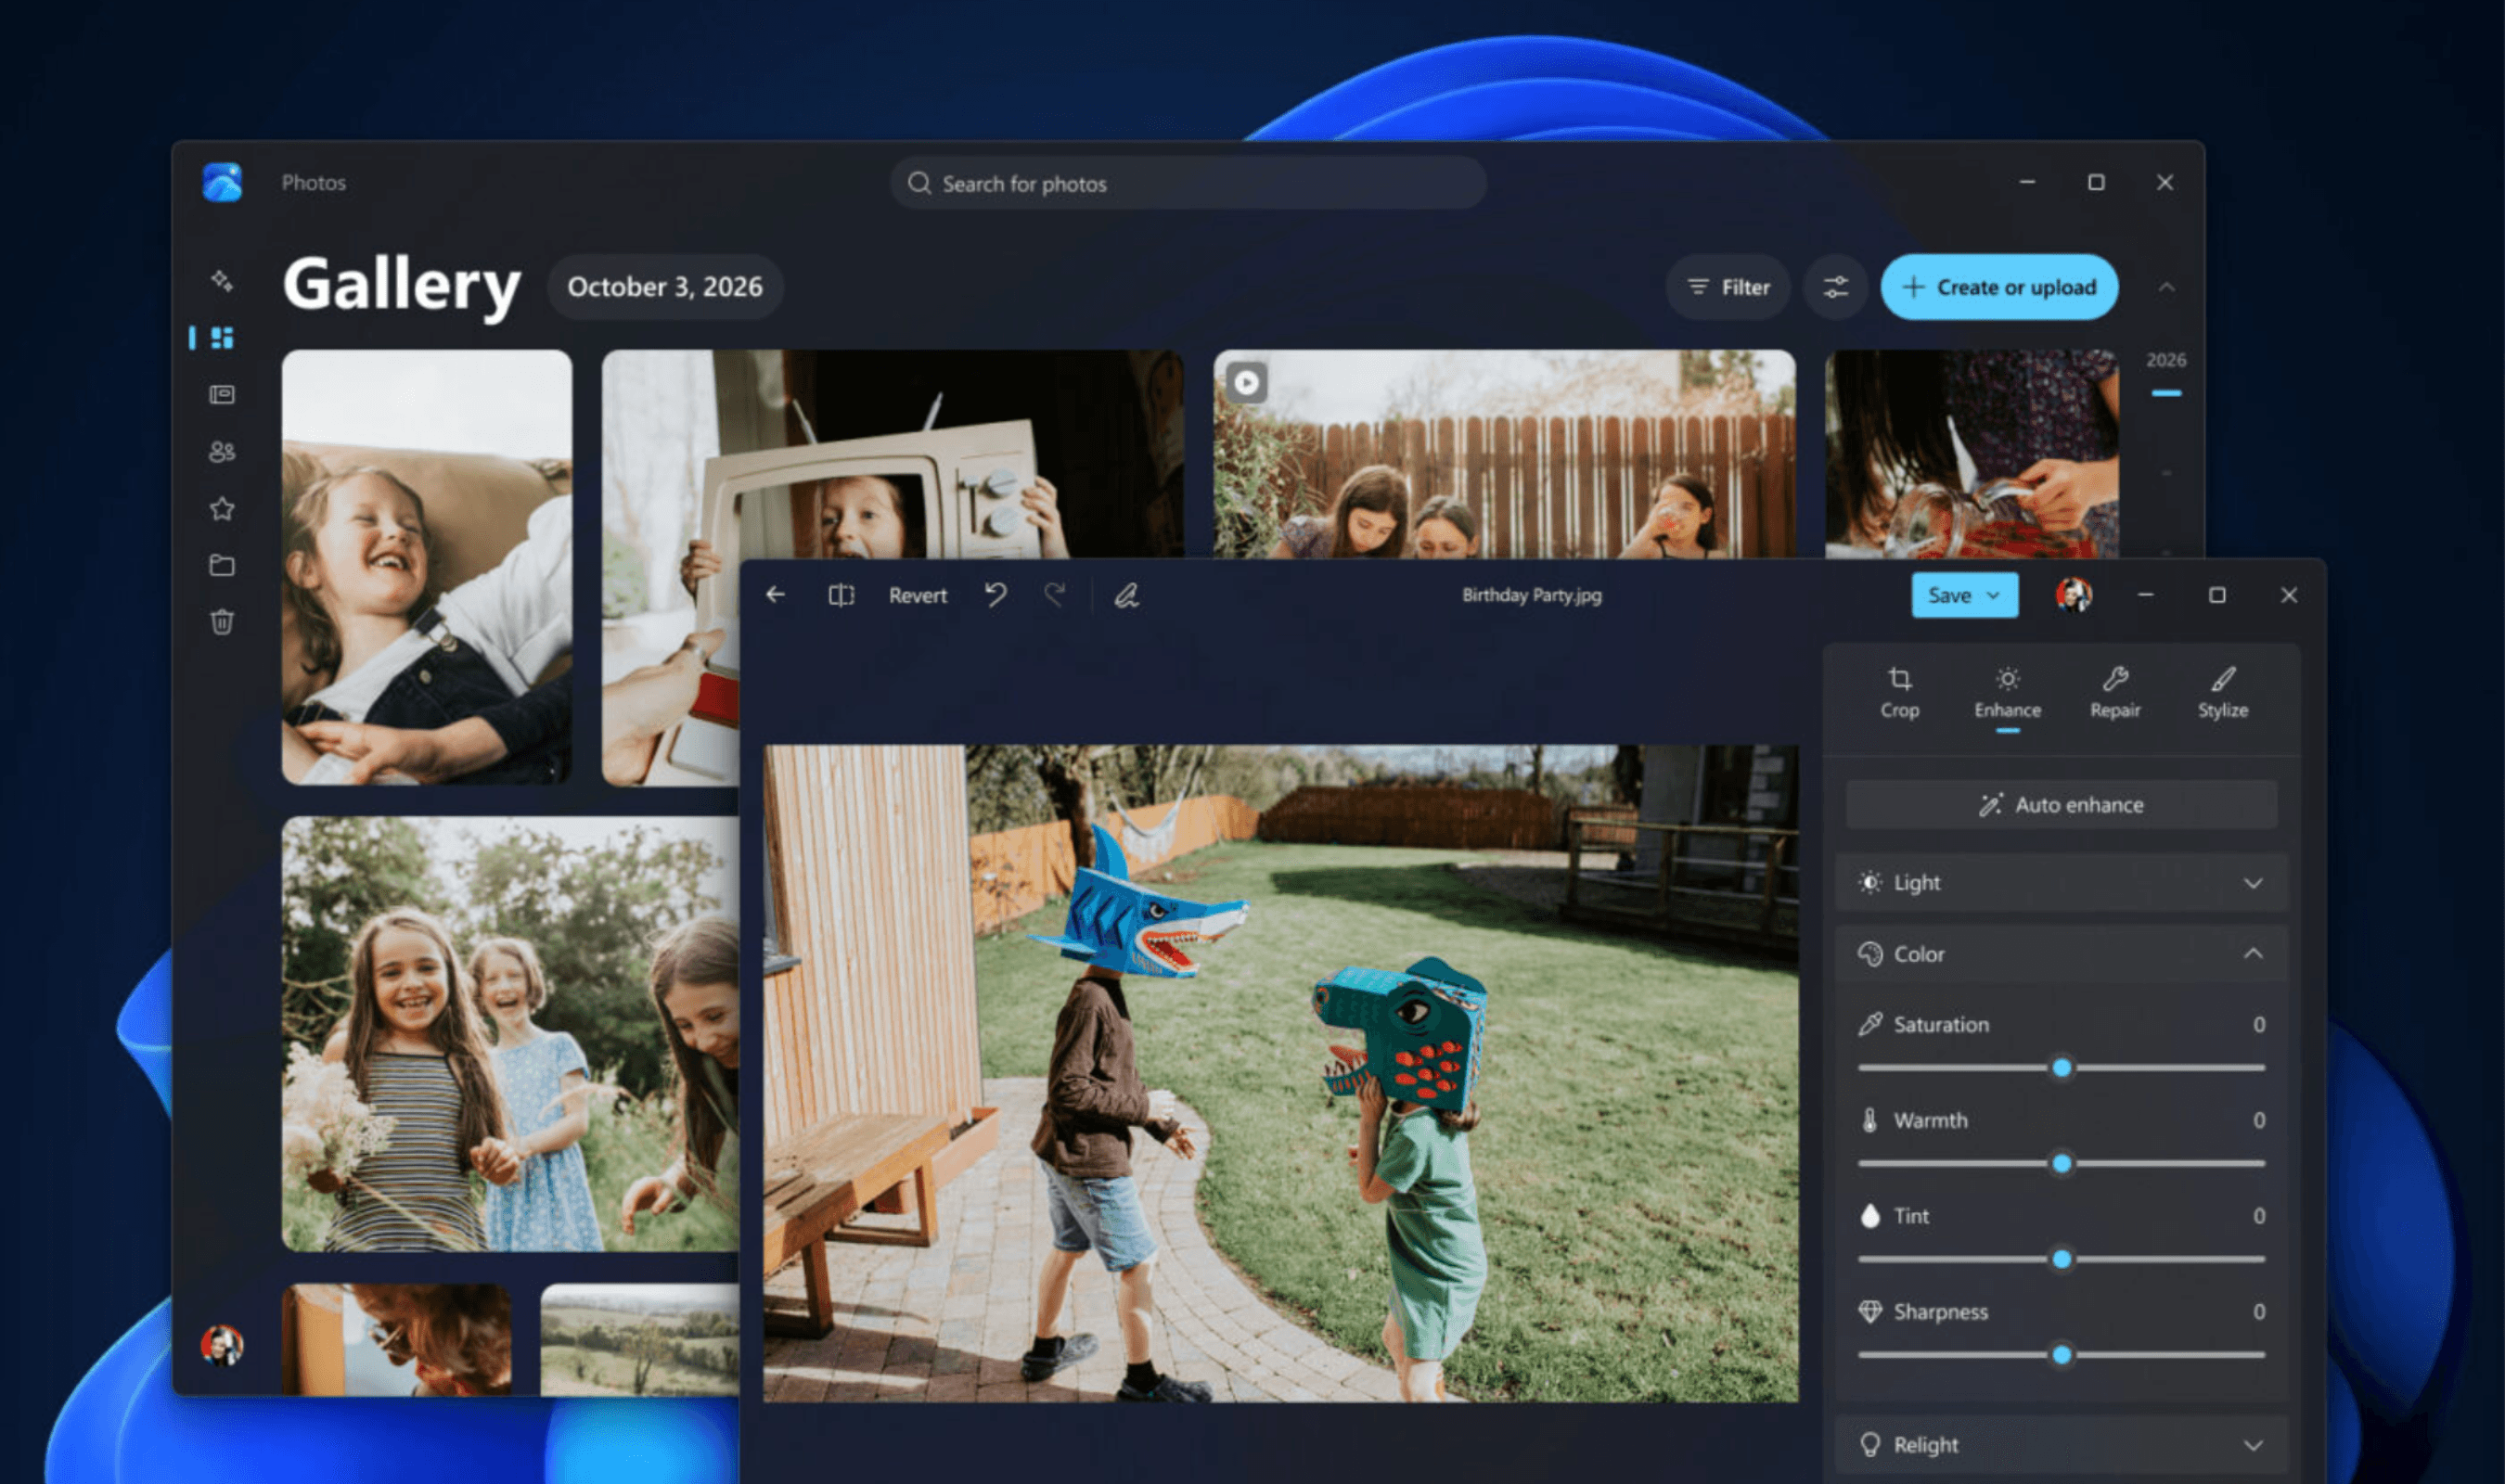
Task: Open the Trash bin icon in sidebar
Action: pos(222,622)
